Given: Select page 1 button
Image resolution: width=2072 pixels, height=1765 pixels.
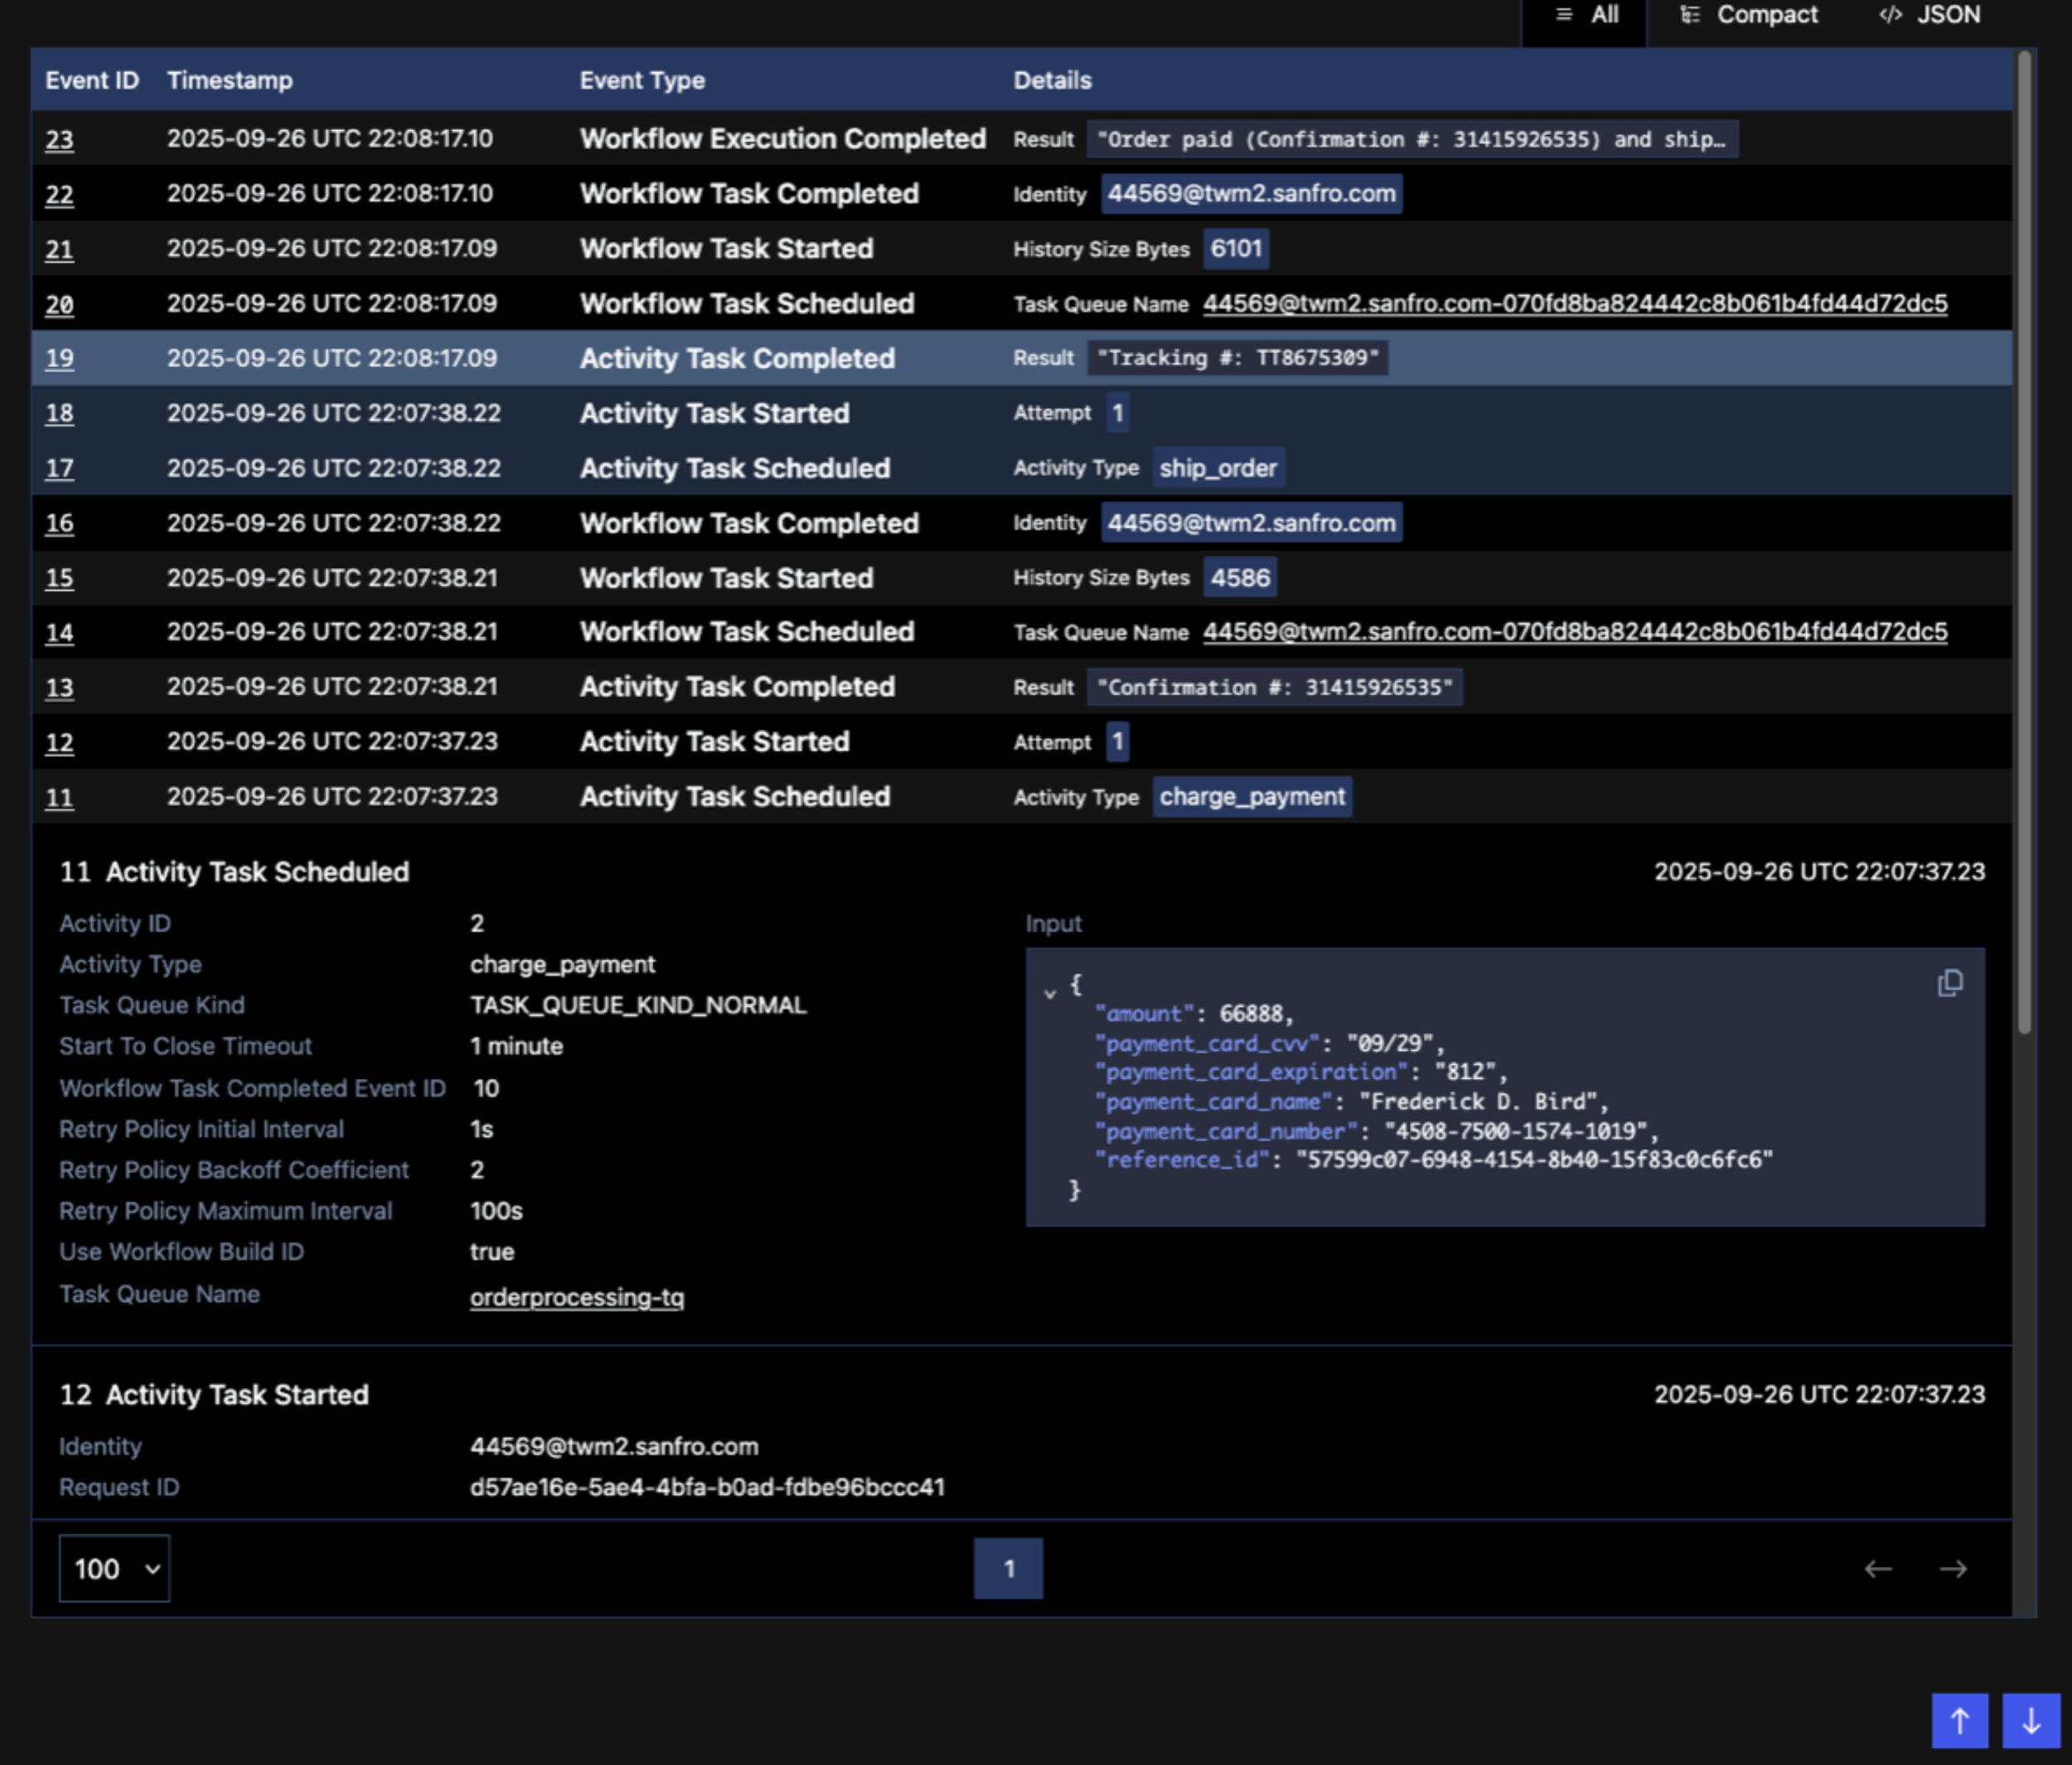Looking at the screenshot, I should pyautogui.click(x=1008, y=1569).
